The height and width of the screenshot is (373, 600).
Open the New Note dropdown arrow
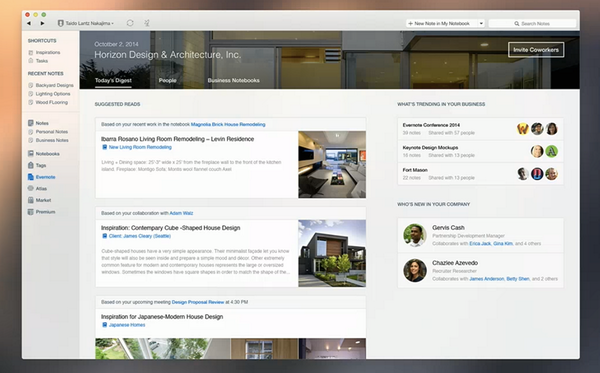tap(481, 23)
